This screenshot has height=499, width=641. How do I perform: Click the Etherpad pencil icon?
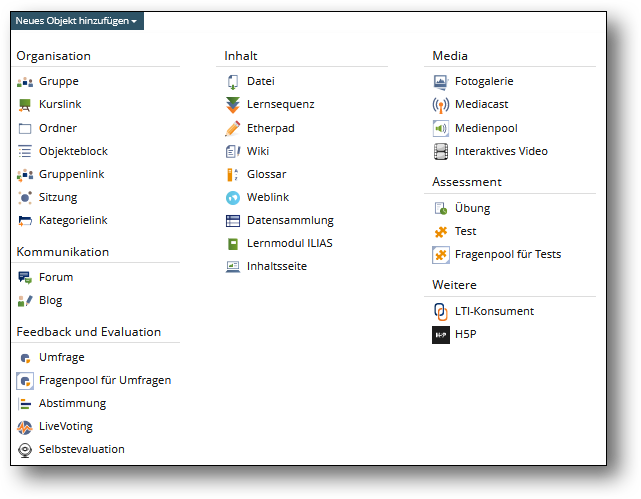pos(233,128)
